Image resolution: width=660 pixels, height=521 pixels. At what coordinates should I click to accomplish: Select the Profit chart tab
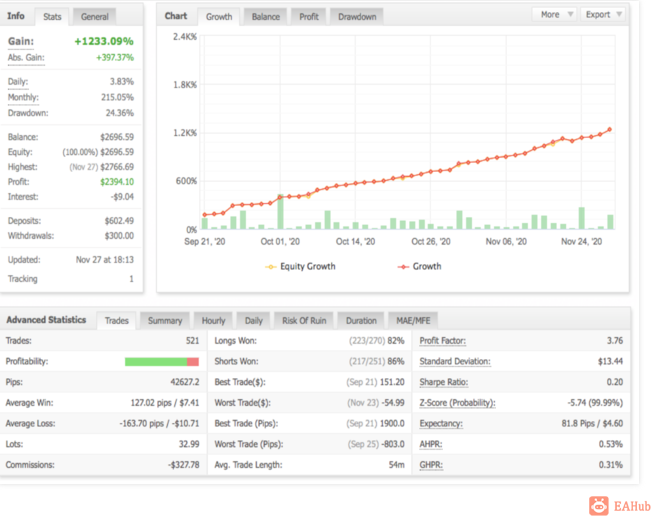(309, 17)
